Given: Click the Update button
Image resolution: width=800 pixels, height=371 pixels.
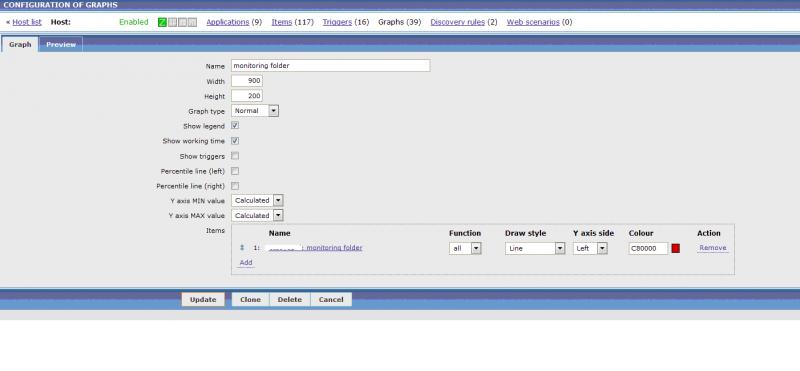Looking at the screenshot, I should (x=203, y=300).
